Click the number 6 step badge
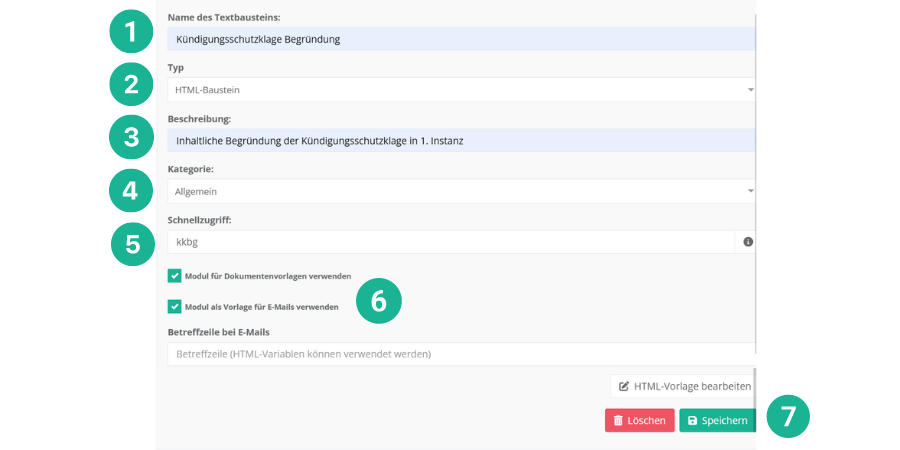Screen dimensions: 900x450 [378, 301]
